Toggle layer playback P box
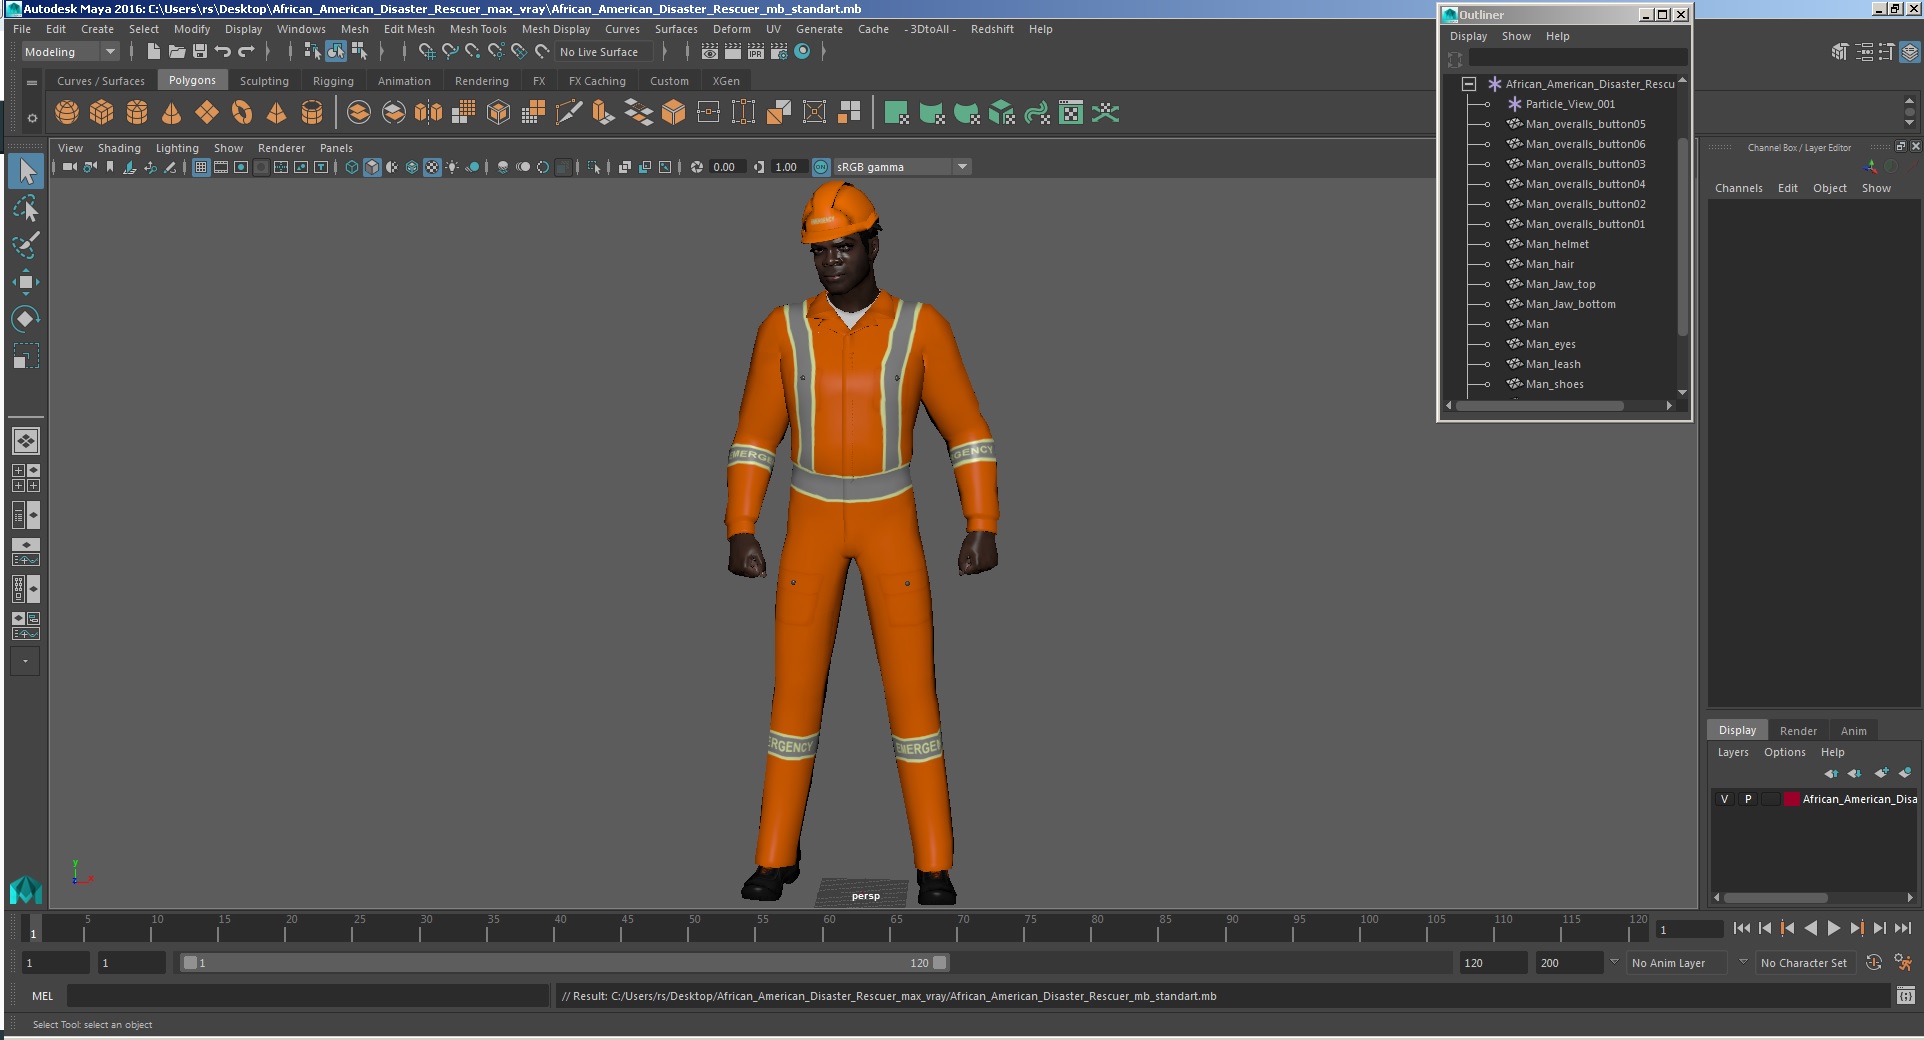Viewport: 1924px width, 1040px height. (x=1748, y=799)
